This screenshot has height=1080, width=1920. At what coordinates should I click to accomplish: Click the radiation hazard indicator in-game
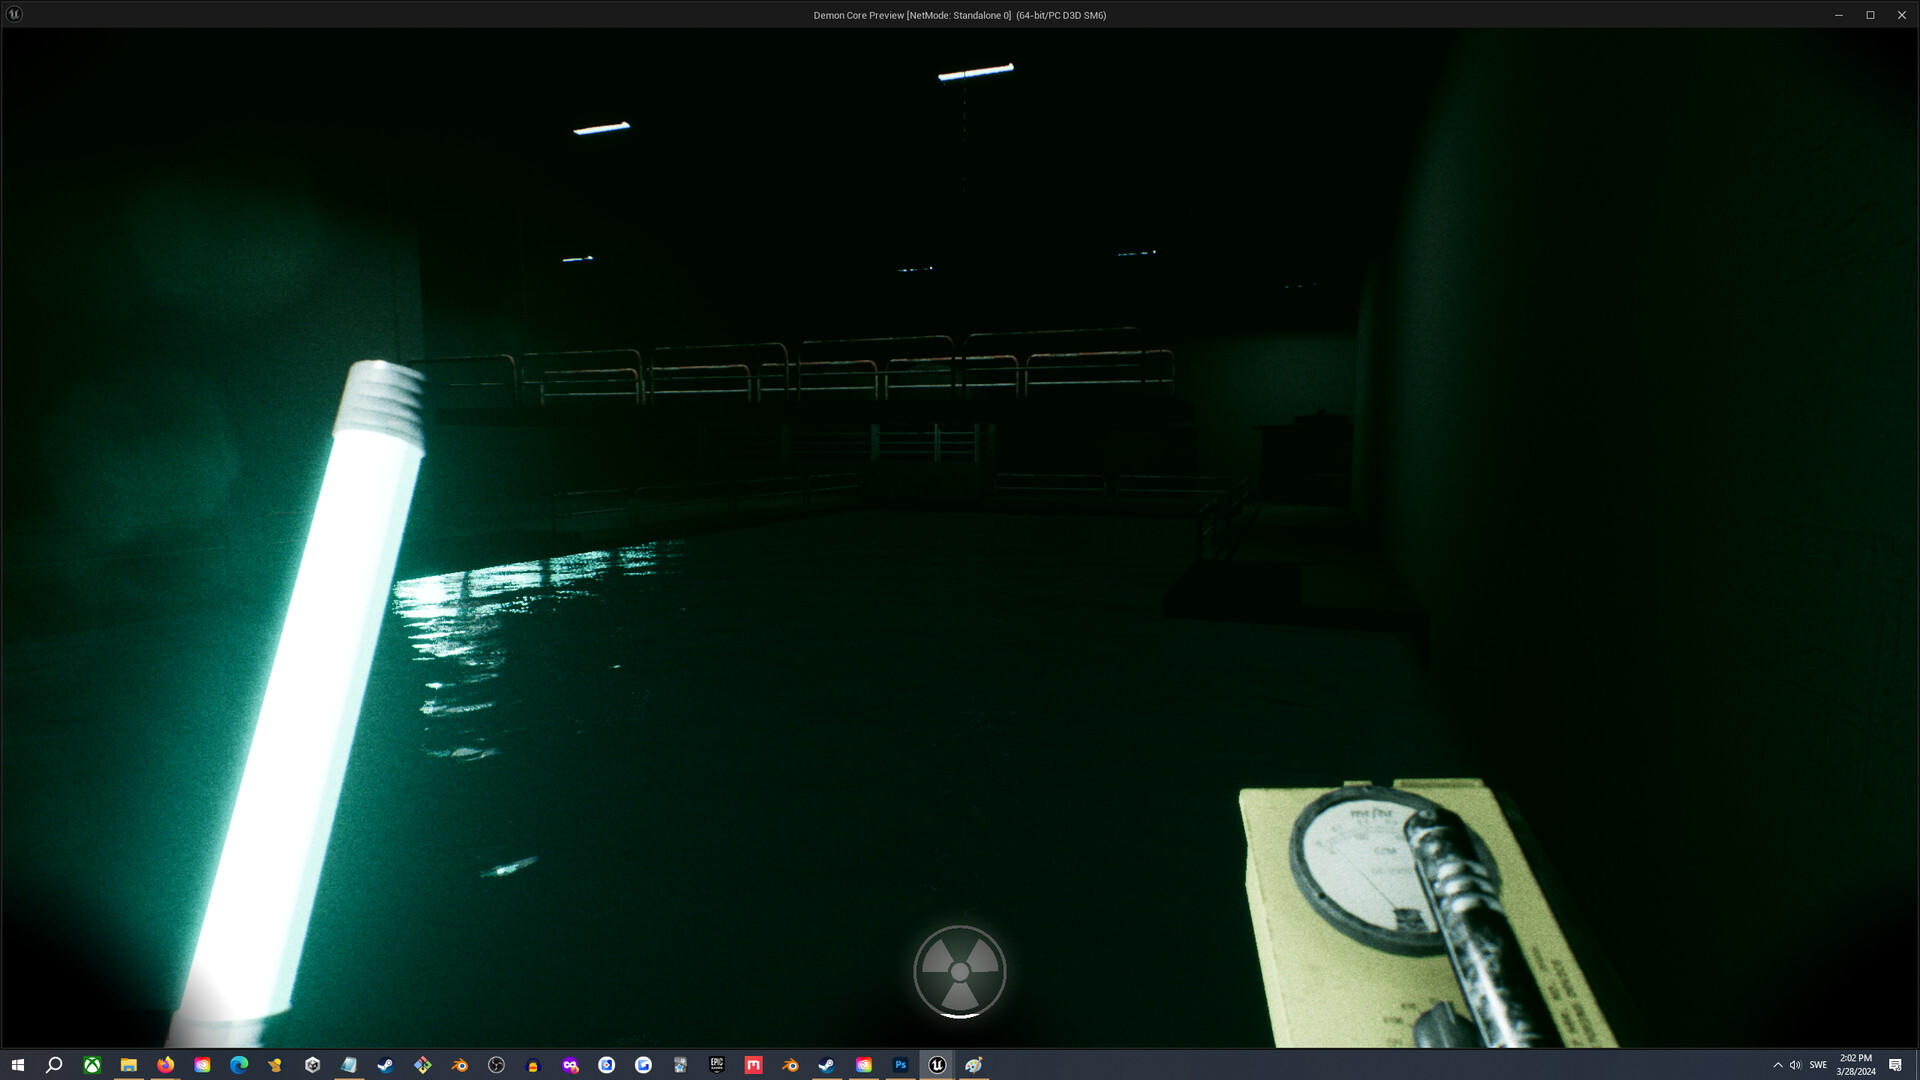958,971
